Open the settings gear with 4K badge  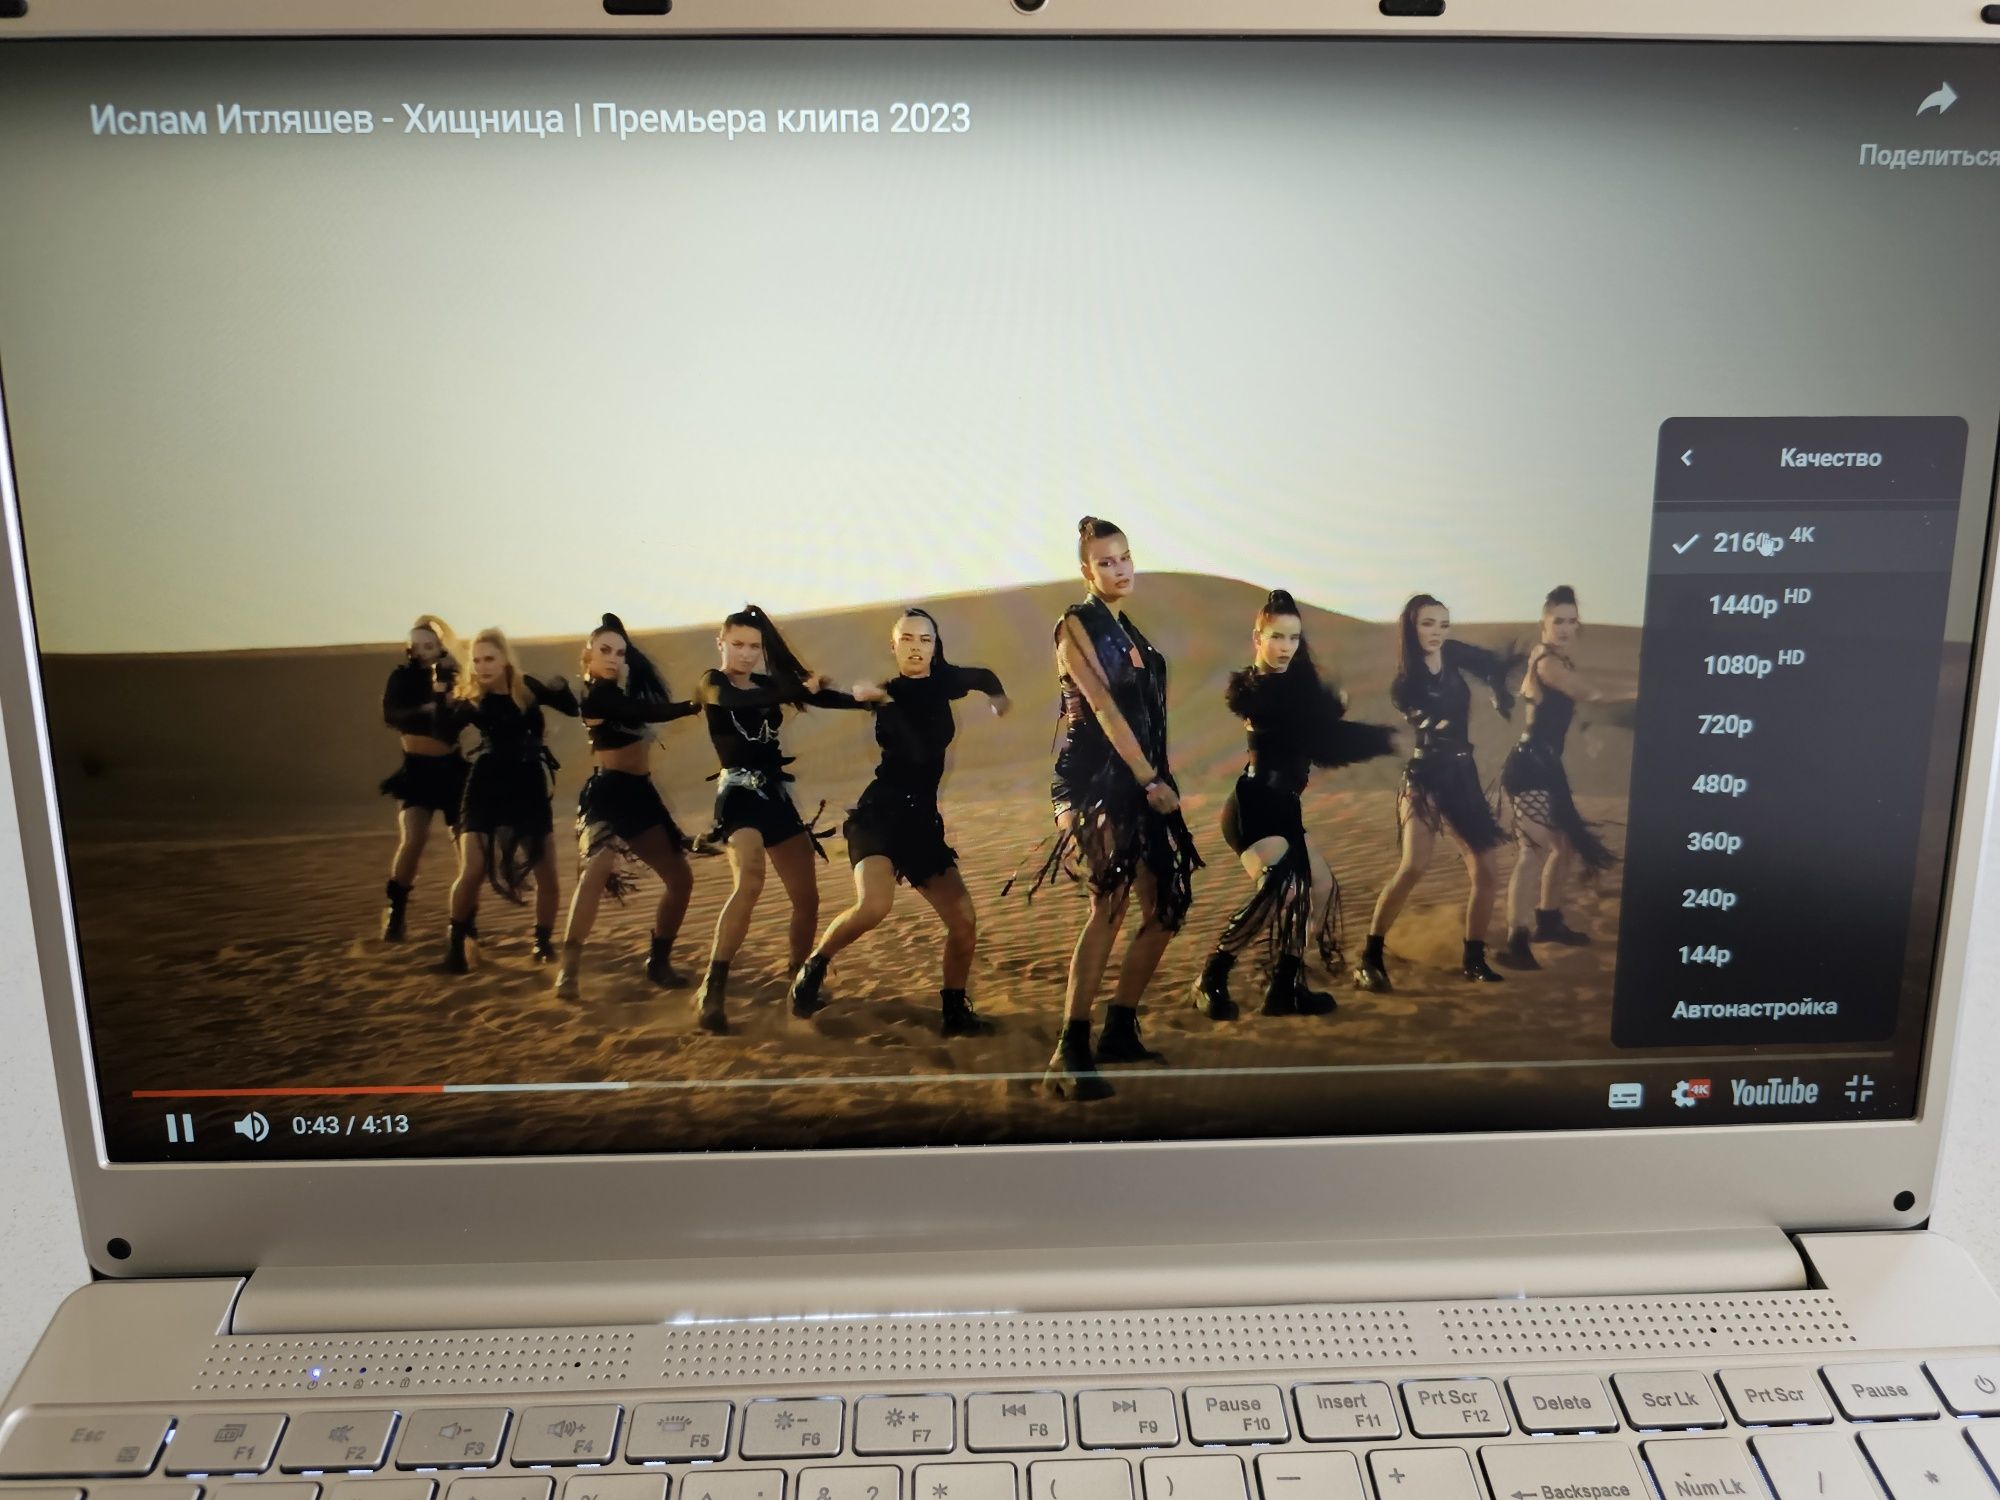[1689, 1092]
